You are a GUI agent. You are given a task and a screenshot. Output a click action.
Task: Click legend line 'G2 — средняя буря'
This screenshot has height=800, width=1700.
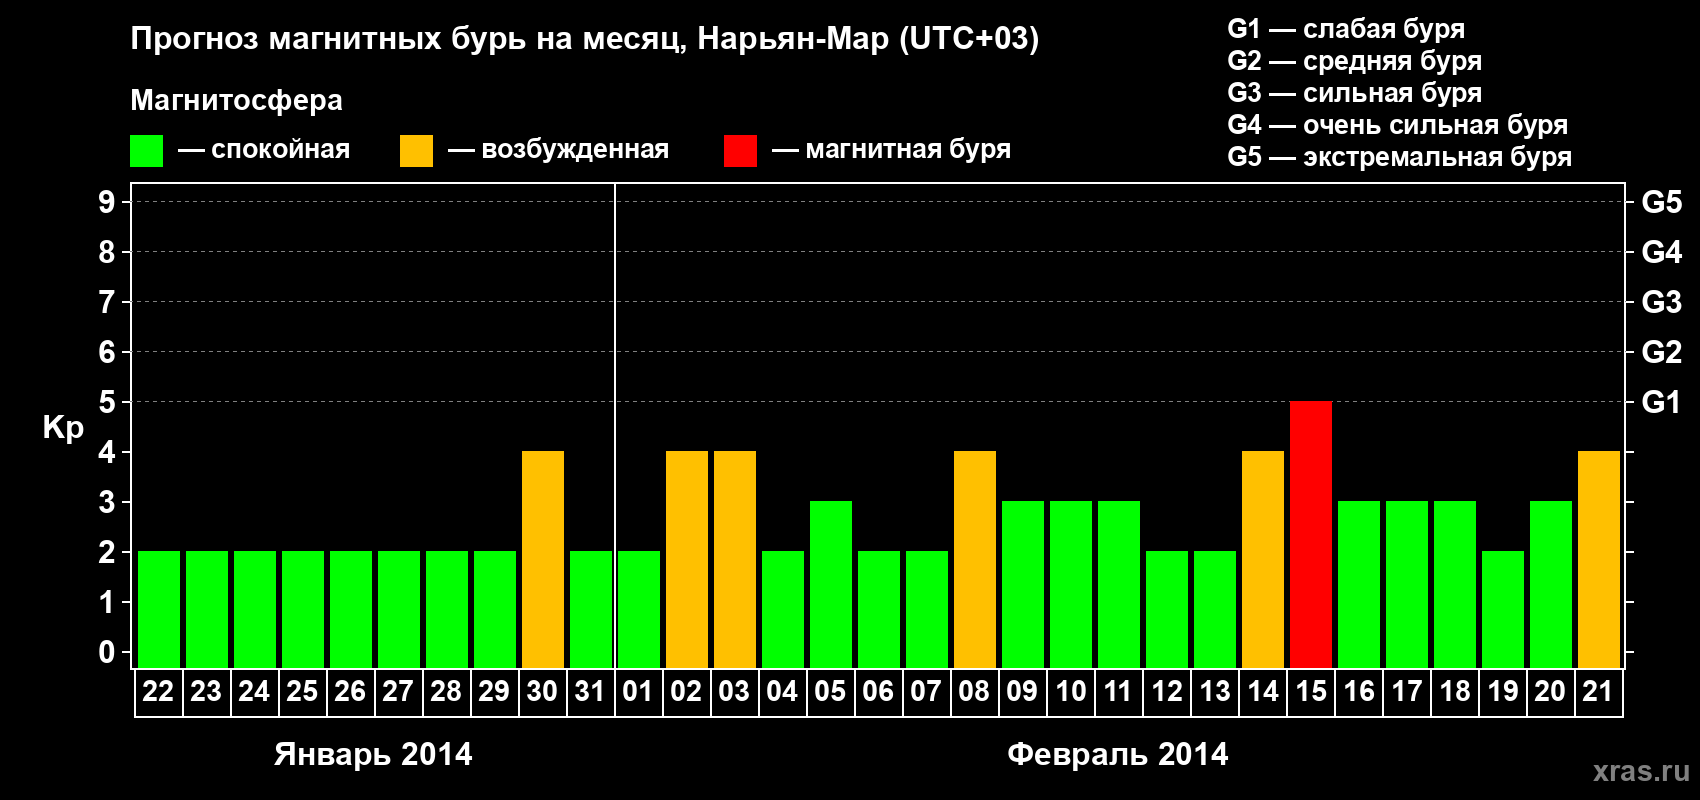click(1355, 61)
